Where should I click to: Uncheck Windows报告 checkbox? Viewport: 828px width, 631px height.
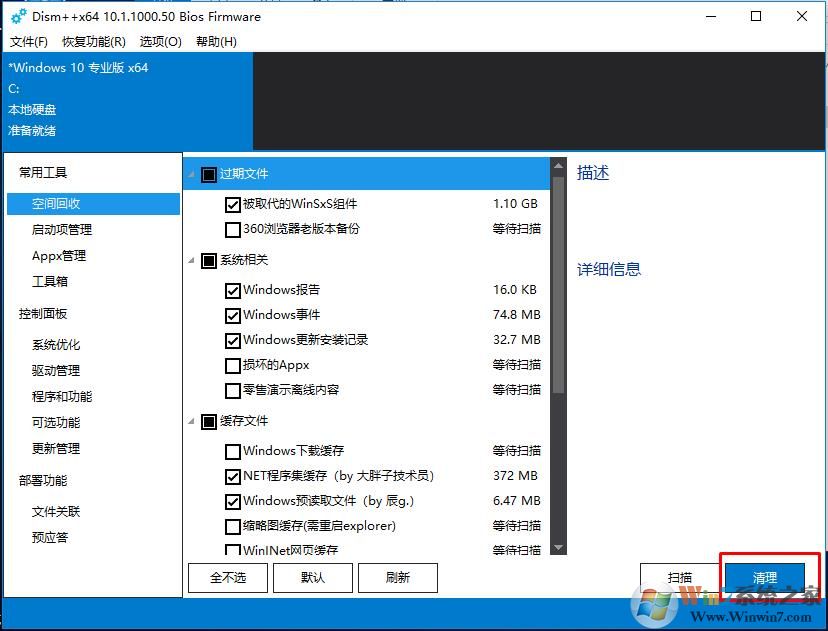pos(232,290)
